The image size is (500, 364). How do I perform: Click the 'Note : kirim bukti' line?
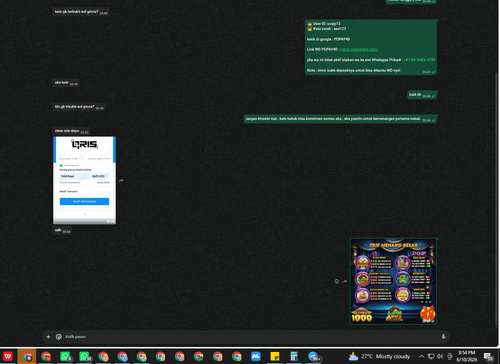[353, 70]
